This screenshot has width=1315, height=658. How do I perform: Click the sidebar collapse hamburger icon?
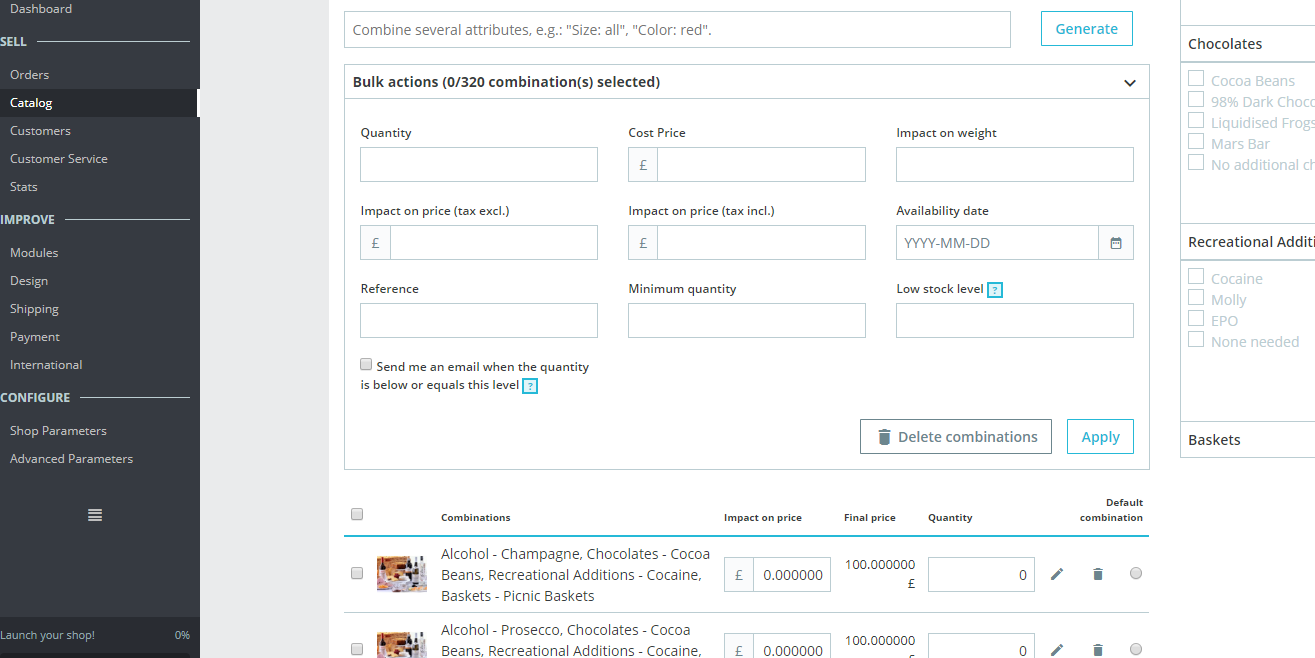coord(95,515)
